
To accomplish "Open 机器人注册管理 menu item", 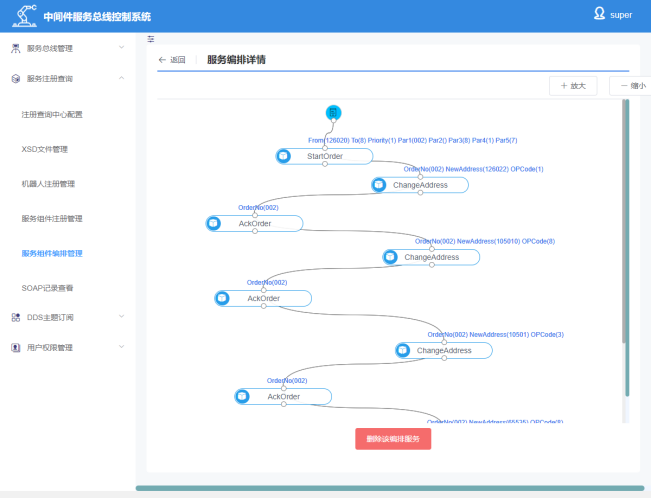I will click(48, 184).
